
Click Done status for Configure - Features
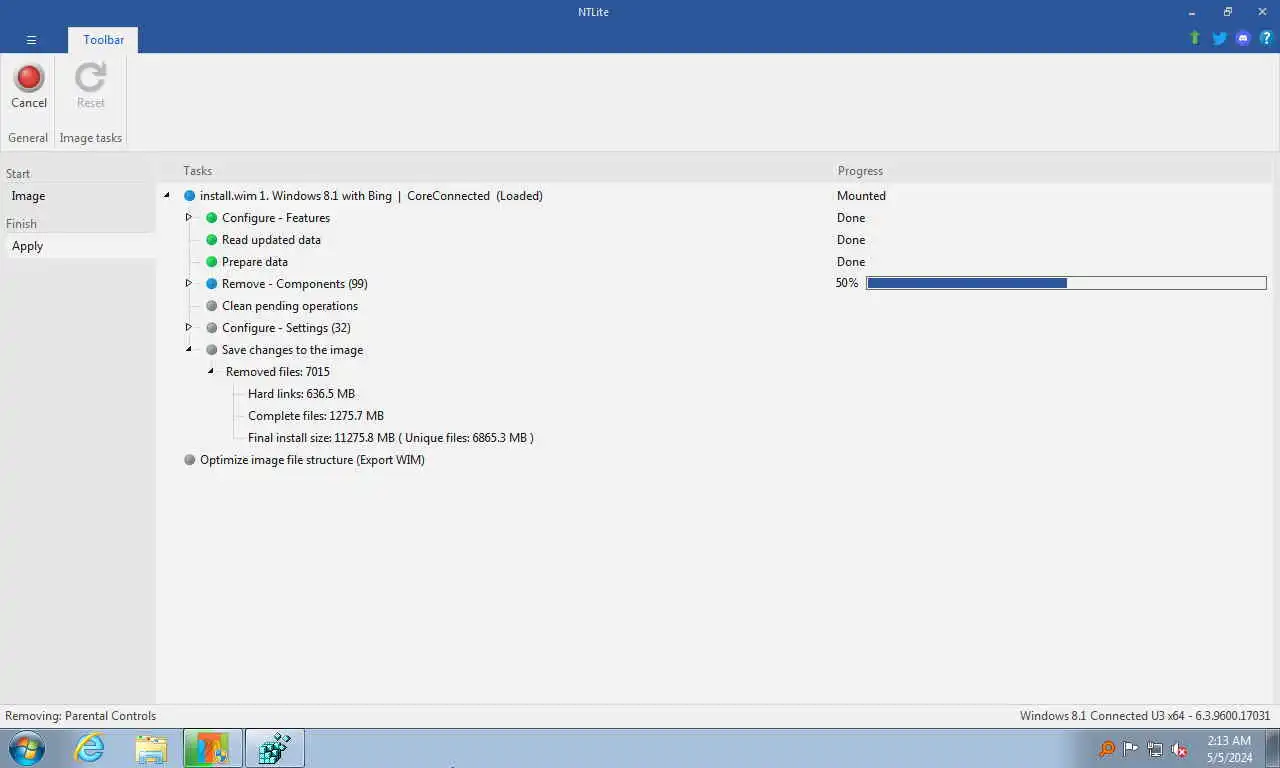coord(851,218)
